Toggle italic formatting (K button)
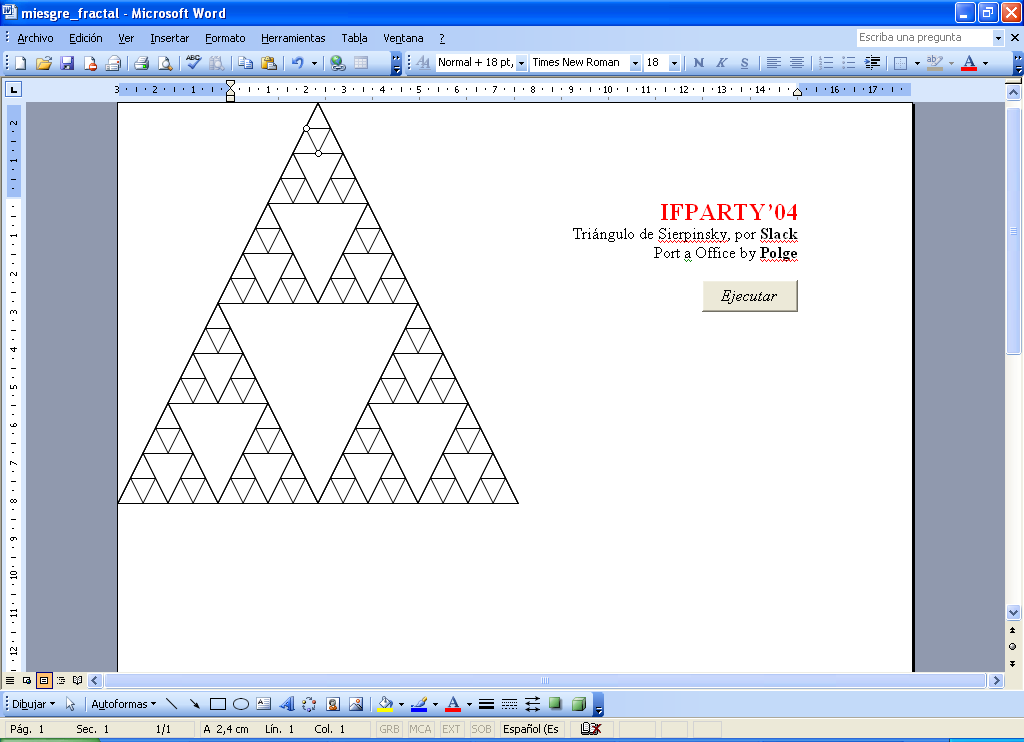 [x=721, y=63]
